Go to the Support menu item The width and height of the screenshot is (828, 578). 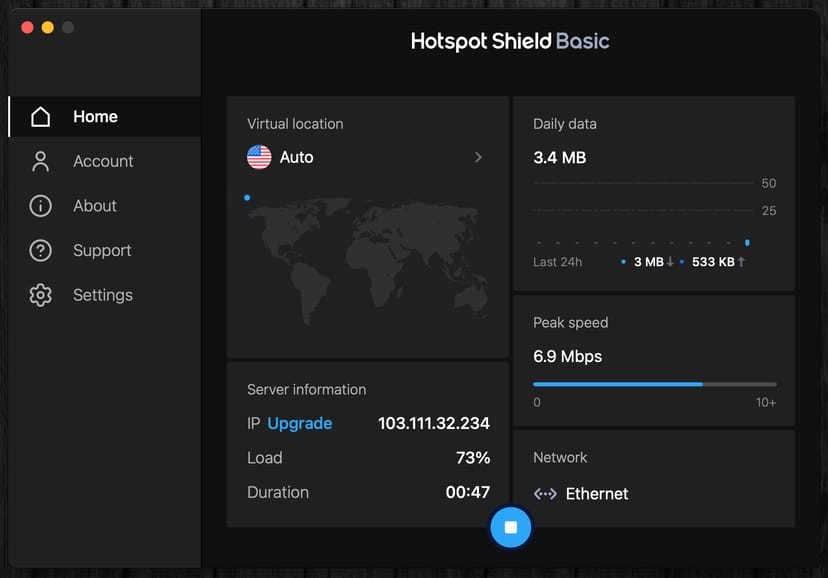tap(102, 251)
